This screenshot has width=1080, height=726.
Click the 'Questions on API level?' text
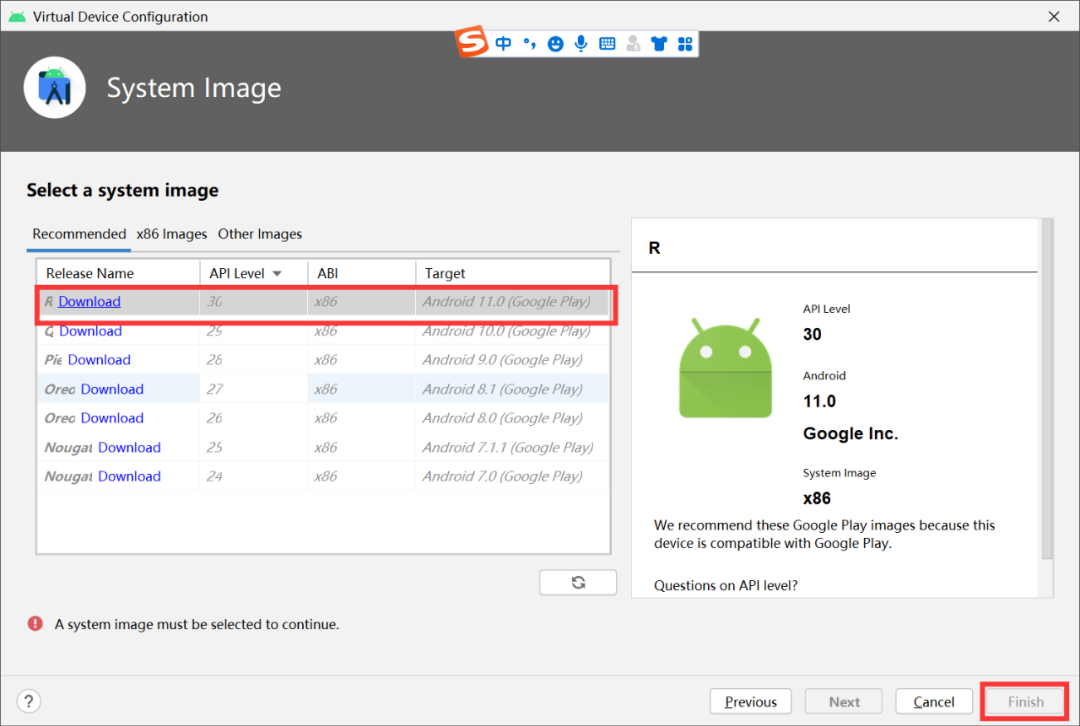[x=725, y=585]
